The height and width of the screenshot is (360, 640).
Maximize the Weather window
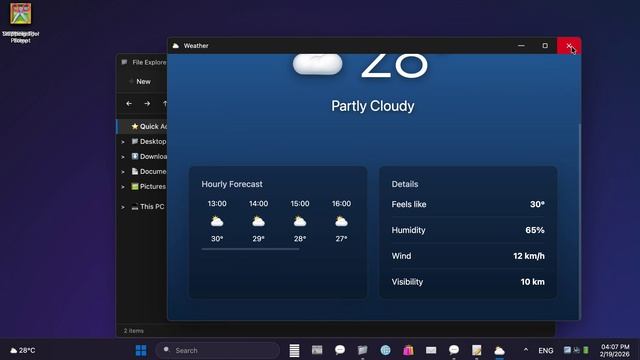545,46
